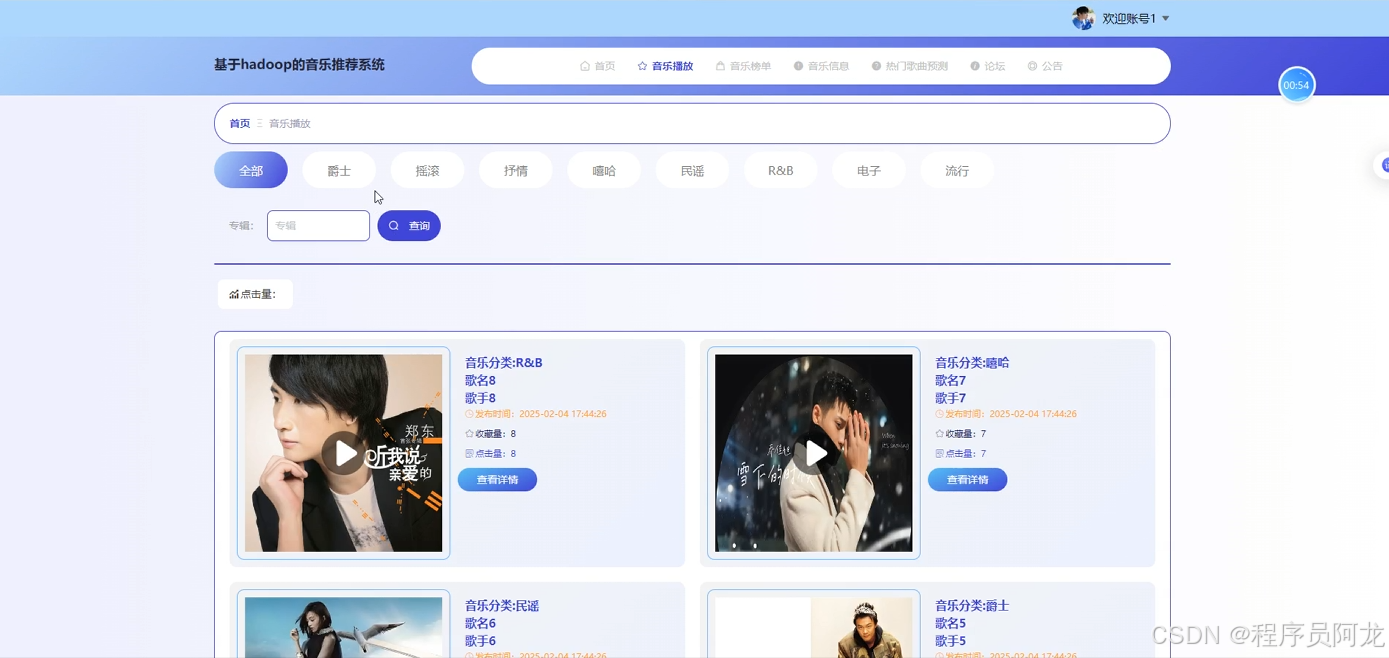Click the 查询 search button
The height and width of the screenshot is (658, 1389).
[x=409, y=226]
